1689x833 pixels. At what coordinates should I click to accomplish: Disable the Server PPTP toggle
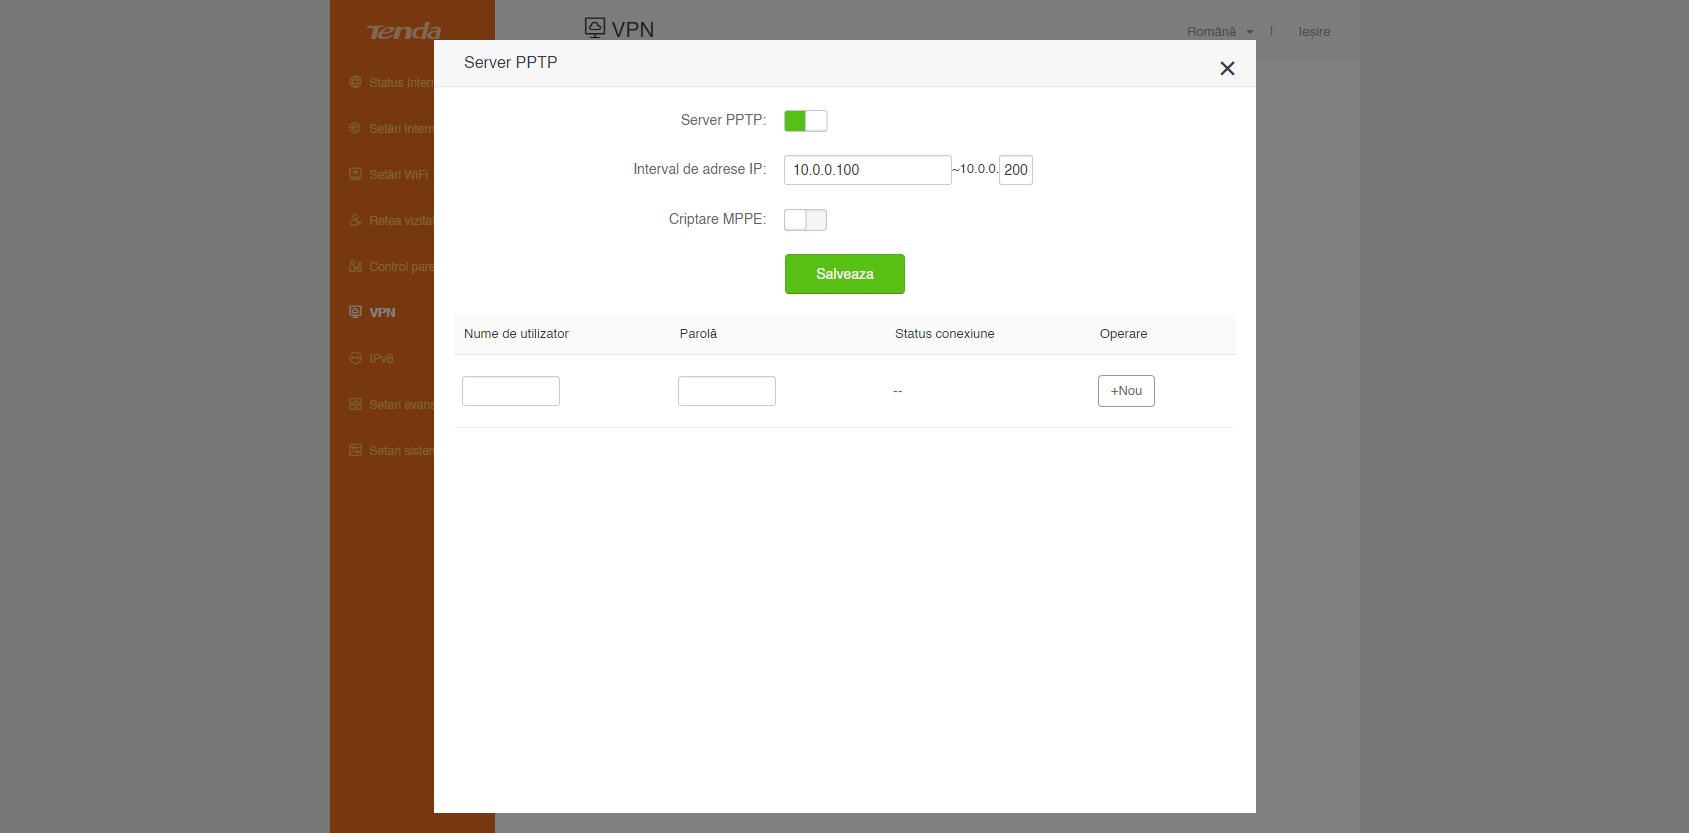tap(805, 121)
